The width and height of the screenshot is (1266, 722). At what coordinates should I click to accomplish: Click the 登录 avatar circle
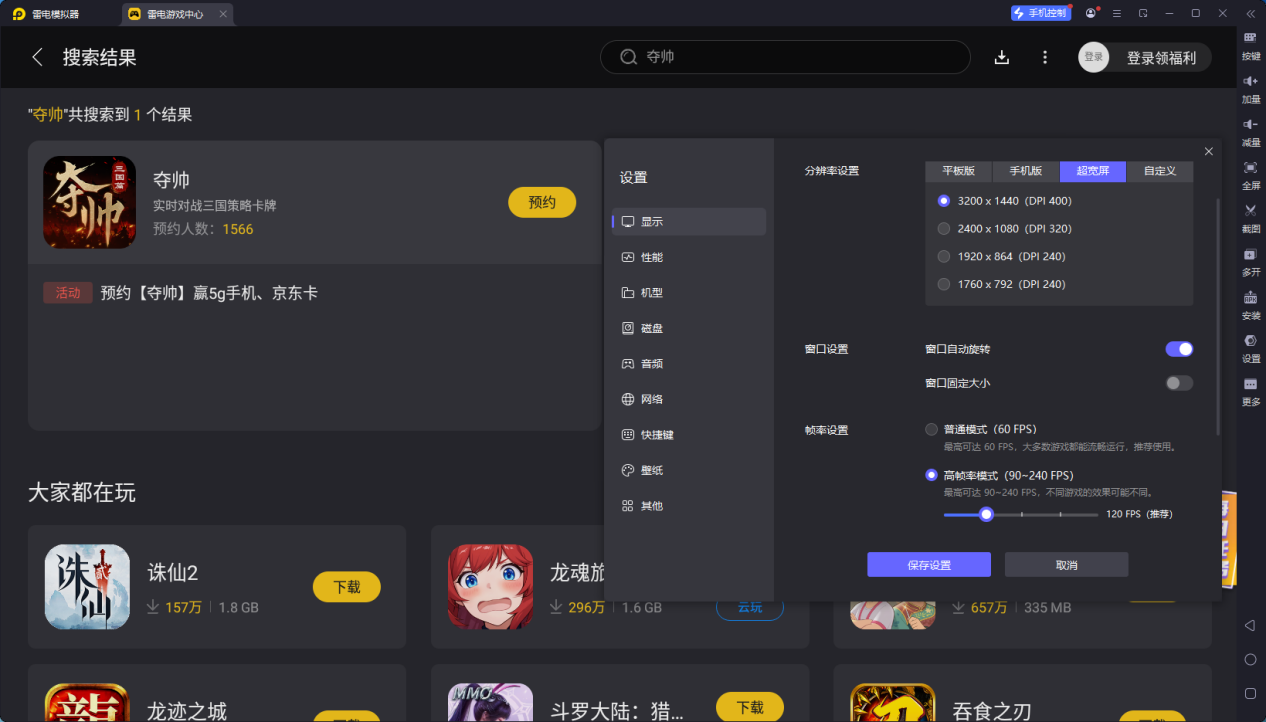pyautogui.click(x=1094, y=57)
